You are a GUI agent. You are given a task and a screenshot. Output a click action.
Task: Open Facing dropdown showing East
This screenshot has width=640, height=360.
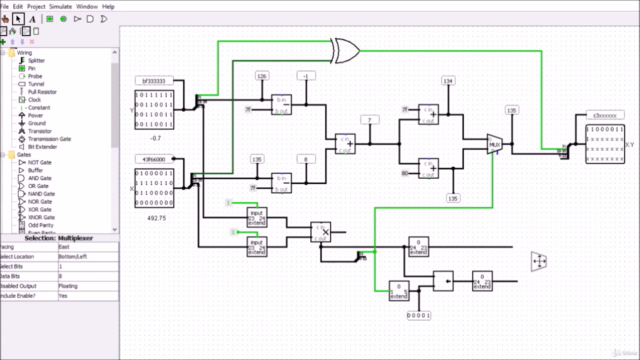click(x=88, y=247)
